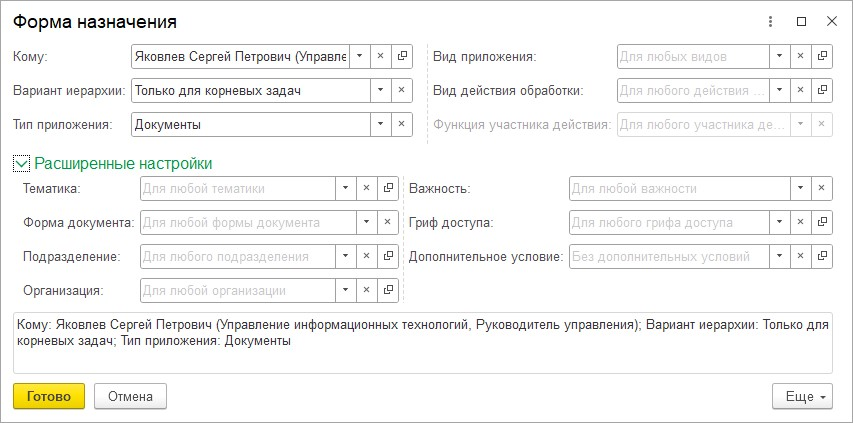This screenshot has height=423, width=853.
Task: Open Гриф доступа selection form icon
Action: (x=821, y=222)
